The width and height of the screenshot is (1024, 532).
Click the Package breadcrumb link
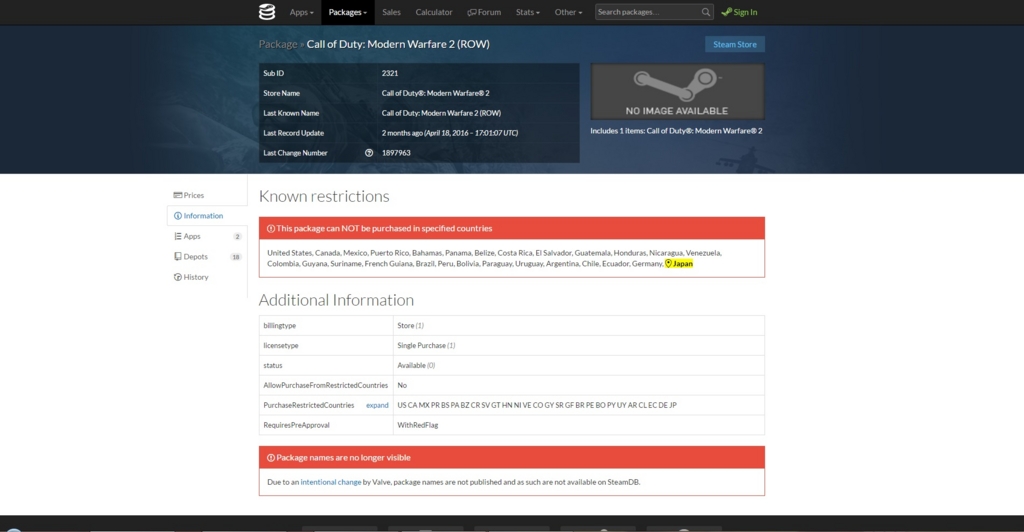tap(278, 44)
